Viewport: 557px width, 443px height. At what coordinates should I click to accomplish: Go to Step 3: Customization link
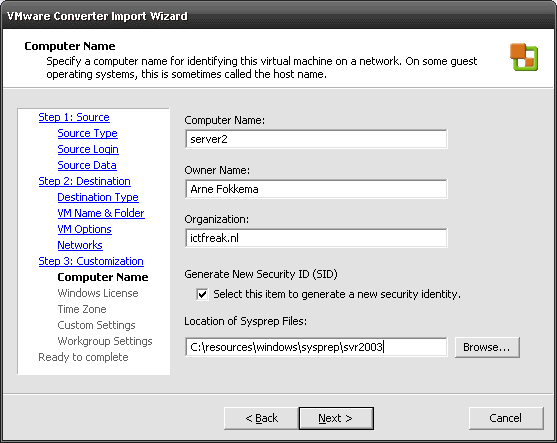(91, 261)
